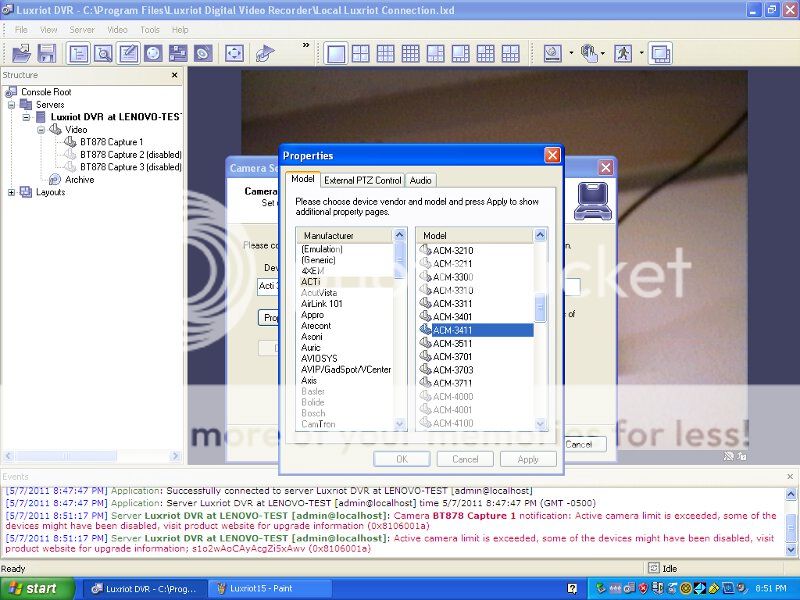Open the toolbar overflow chevron
This screenshot has width=800, height=600.
[305, 46]
